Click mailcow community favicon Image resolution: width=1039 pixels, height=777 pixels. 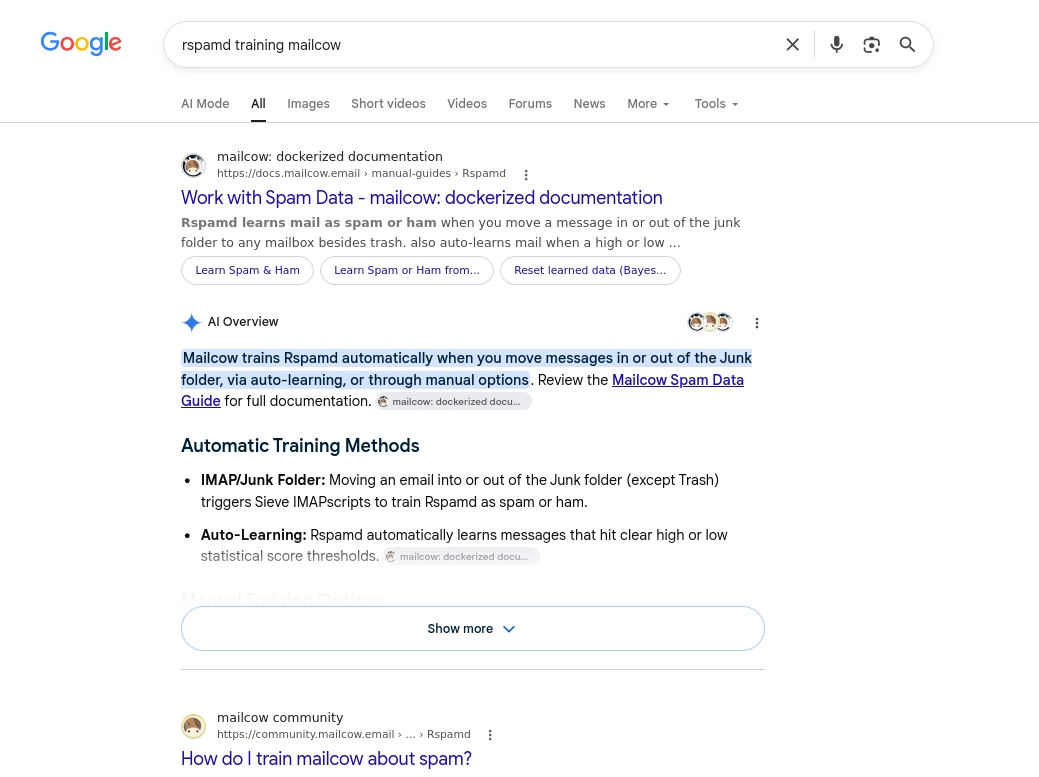click(x=193, y=726)
